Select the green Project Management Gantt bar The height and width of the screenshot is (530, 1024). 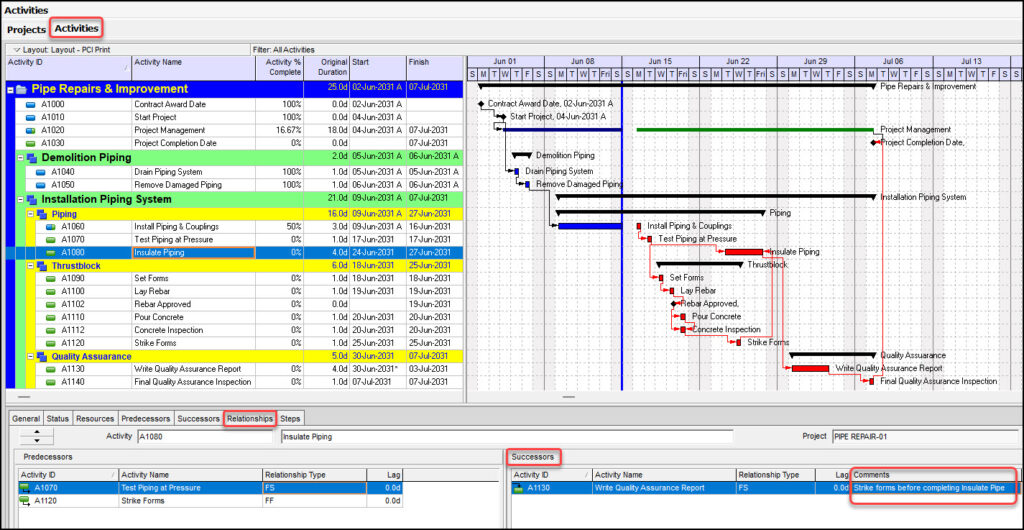point(755,130)
